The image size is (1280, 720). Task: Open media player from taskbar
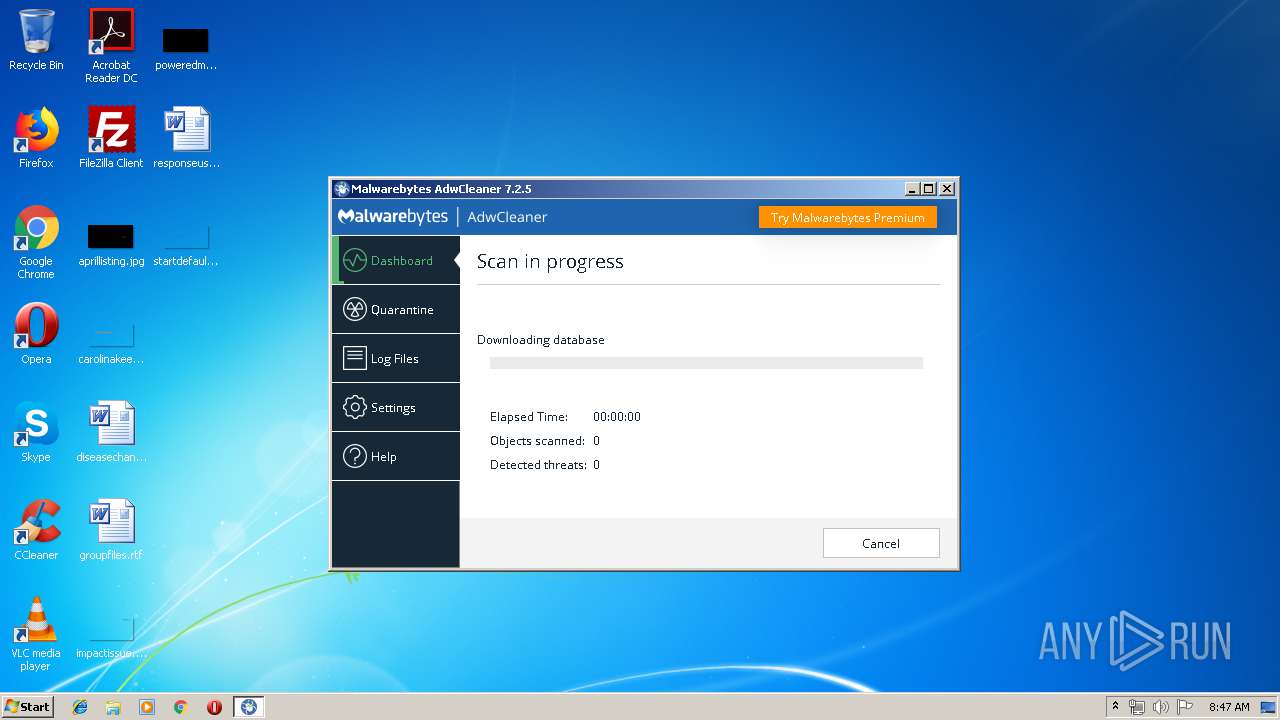click(x=147, y=707)
